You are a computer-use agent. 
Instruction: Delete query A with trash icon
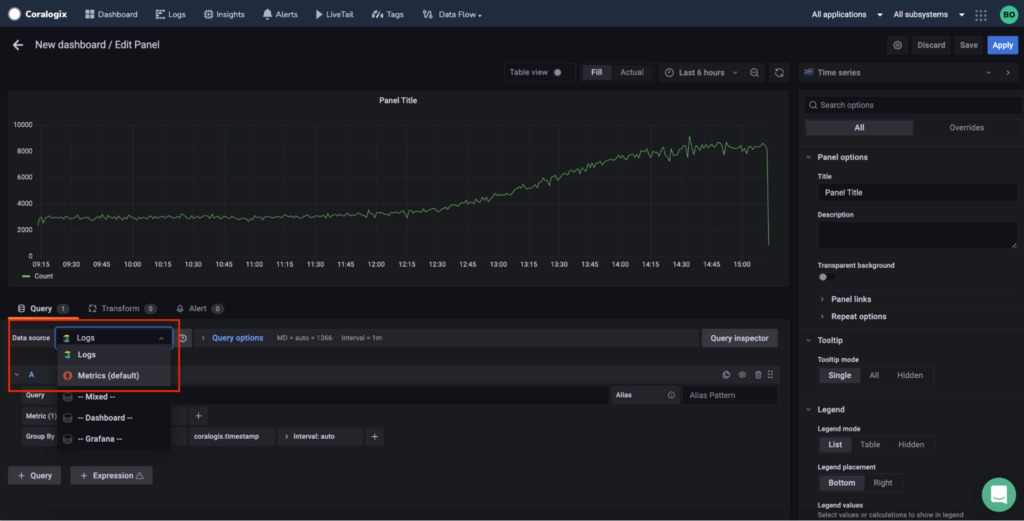click(758, 375)
